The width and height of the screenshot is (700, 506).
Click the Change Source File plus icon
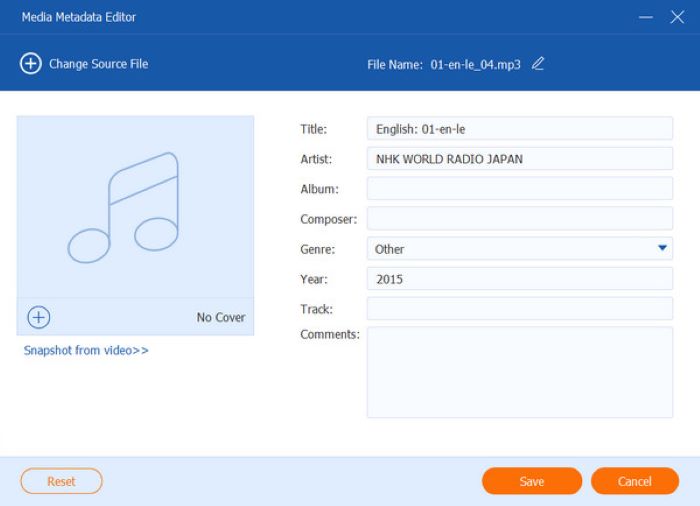[x=31, y=63]
